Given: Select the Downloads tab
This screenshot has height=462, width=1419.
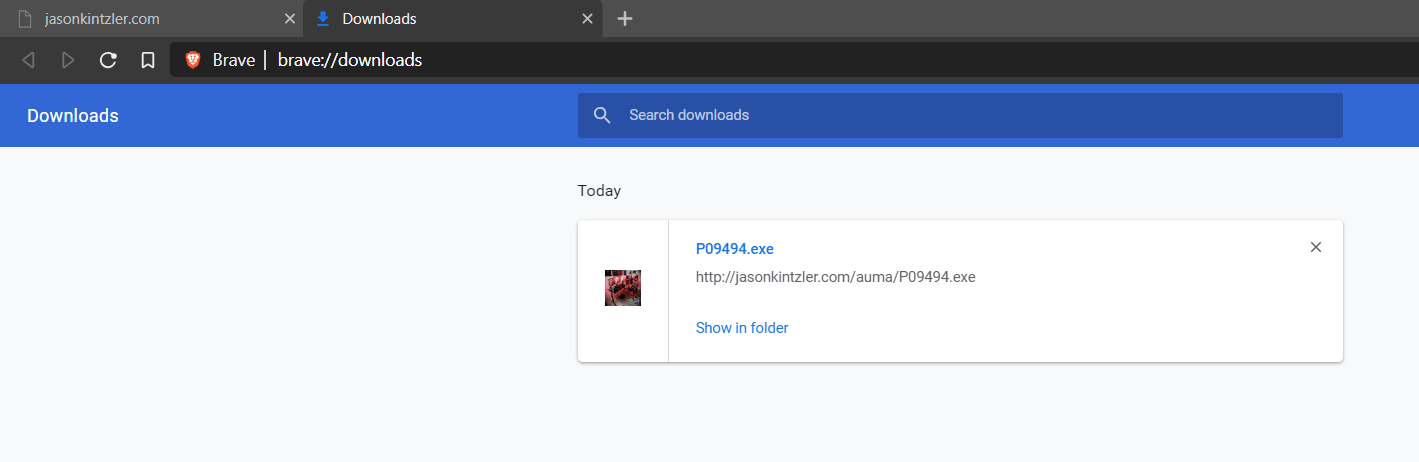Looking at the screenshot, I should coord(452,19).
